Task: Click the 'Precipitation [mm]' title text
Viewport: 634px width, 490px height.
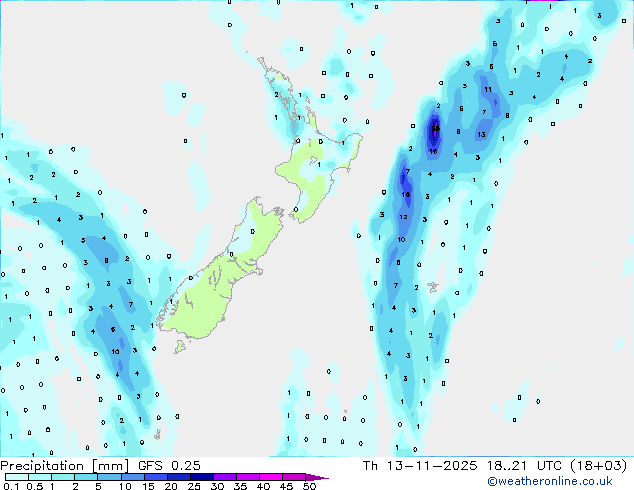Action: coord(64,466)
